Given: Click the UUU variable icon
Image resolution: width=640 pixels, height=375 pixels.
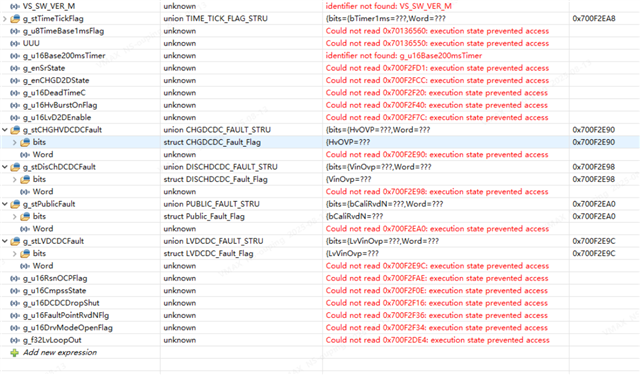Looking at the screenshot, I should click(15, 43).
